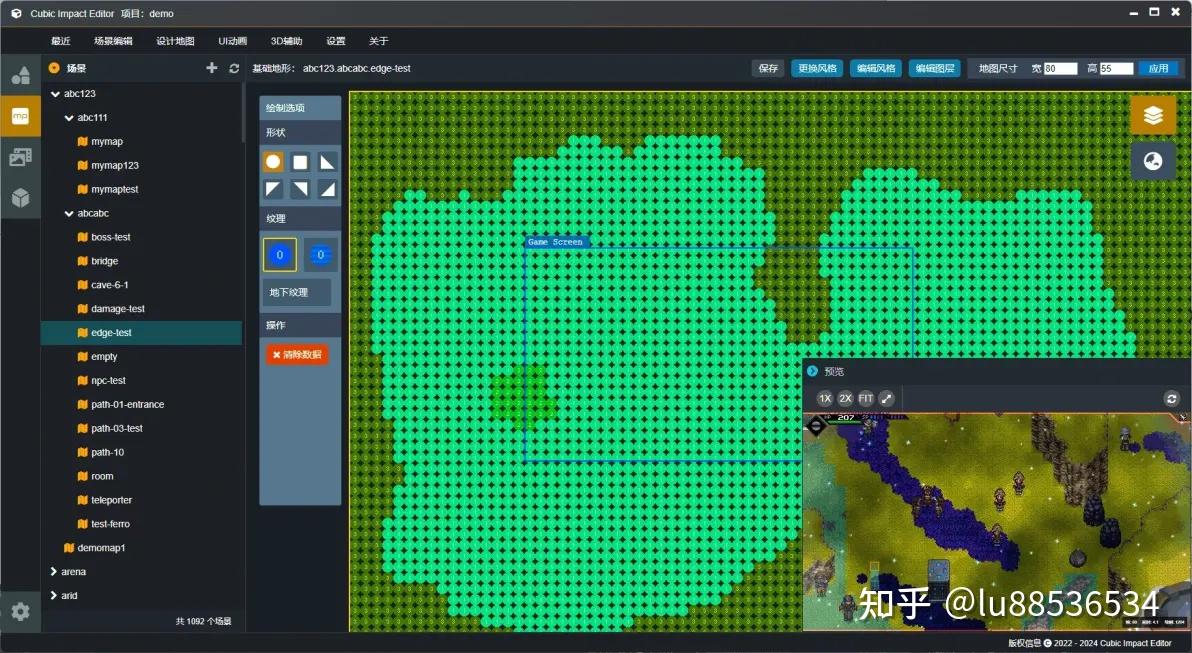Image resolution: width=1192 pixels, height=653 pixels.
Task: Pick the second texture swatch
Action: pyautogui.click(x=321, y=255)
